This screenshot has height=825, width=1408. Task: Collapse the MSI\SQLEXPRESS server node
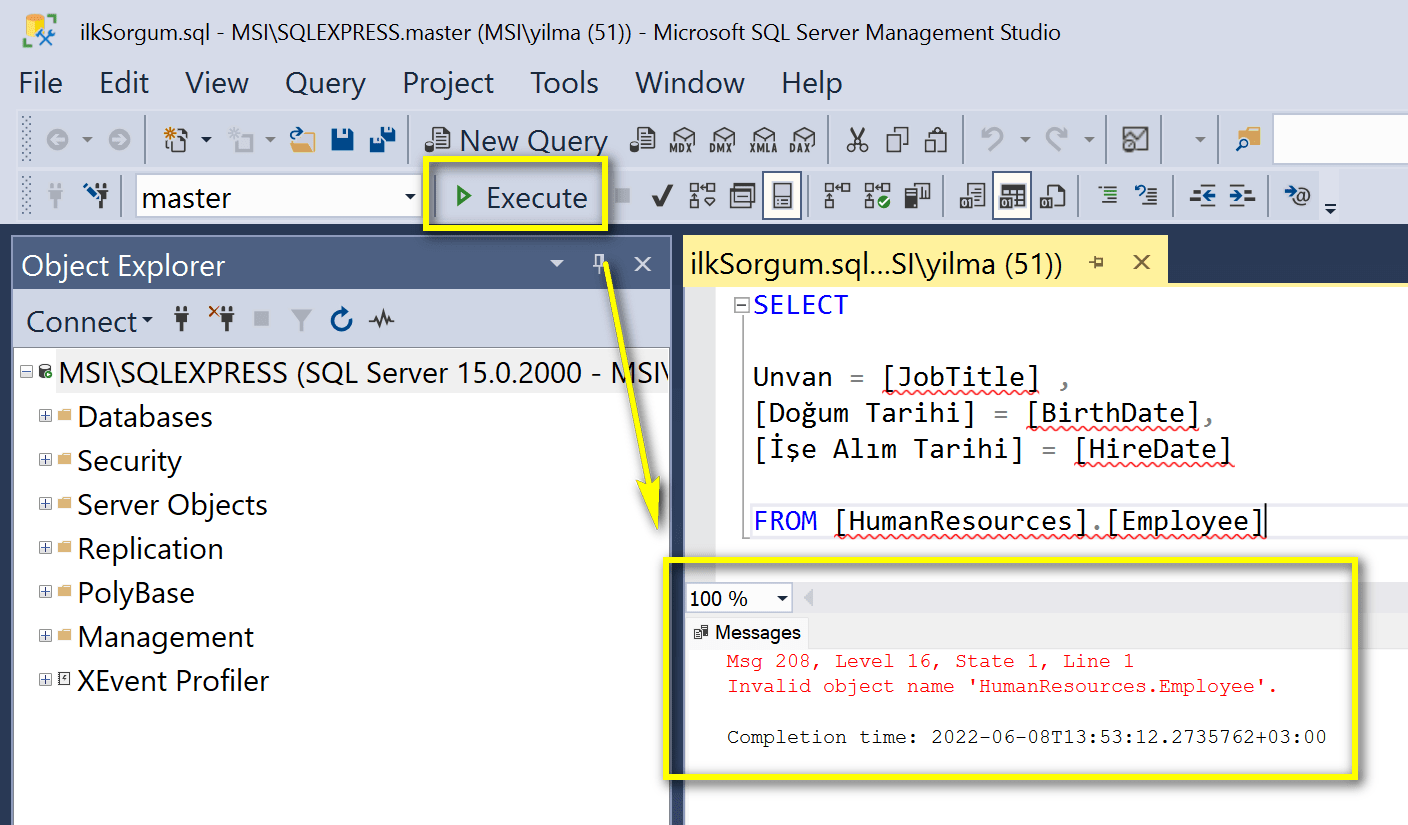(27, 372)
